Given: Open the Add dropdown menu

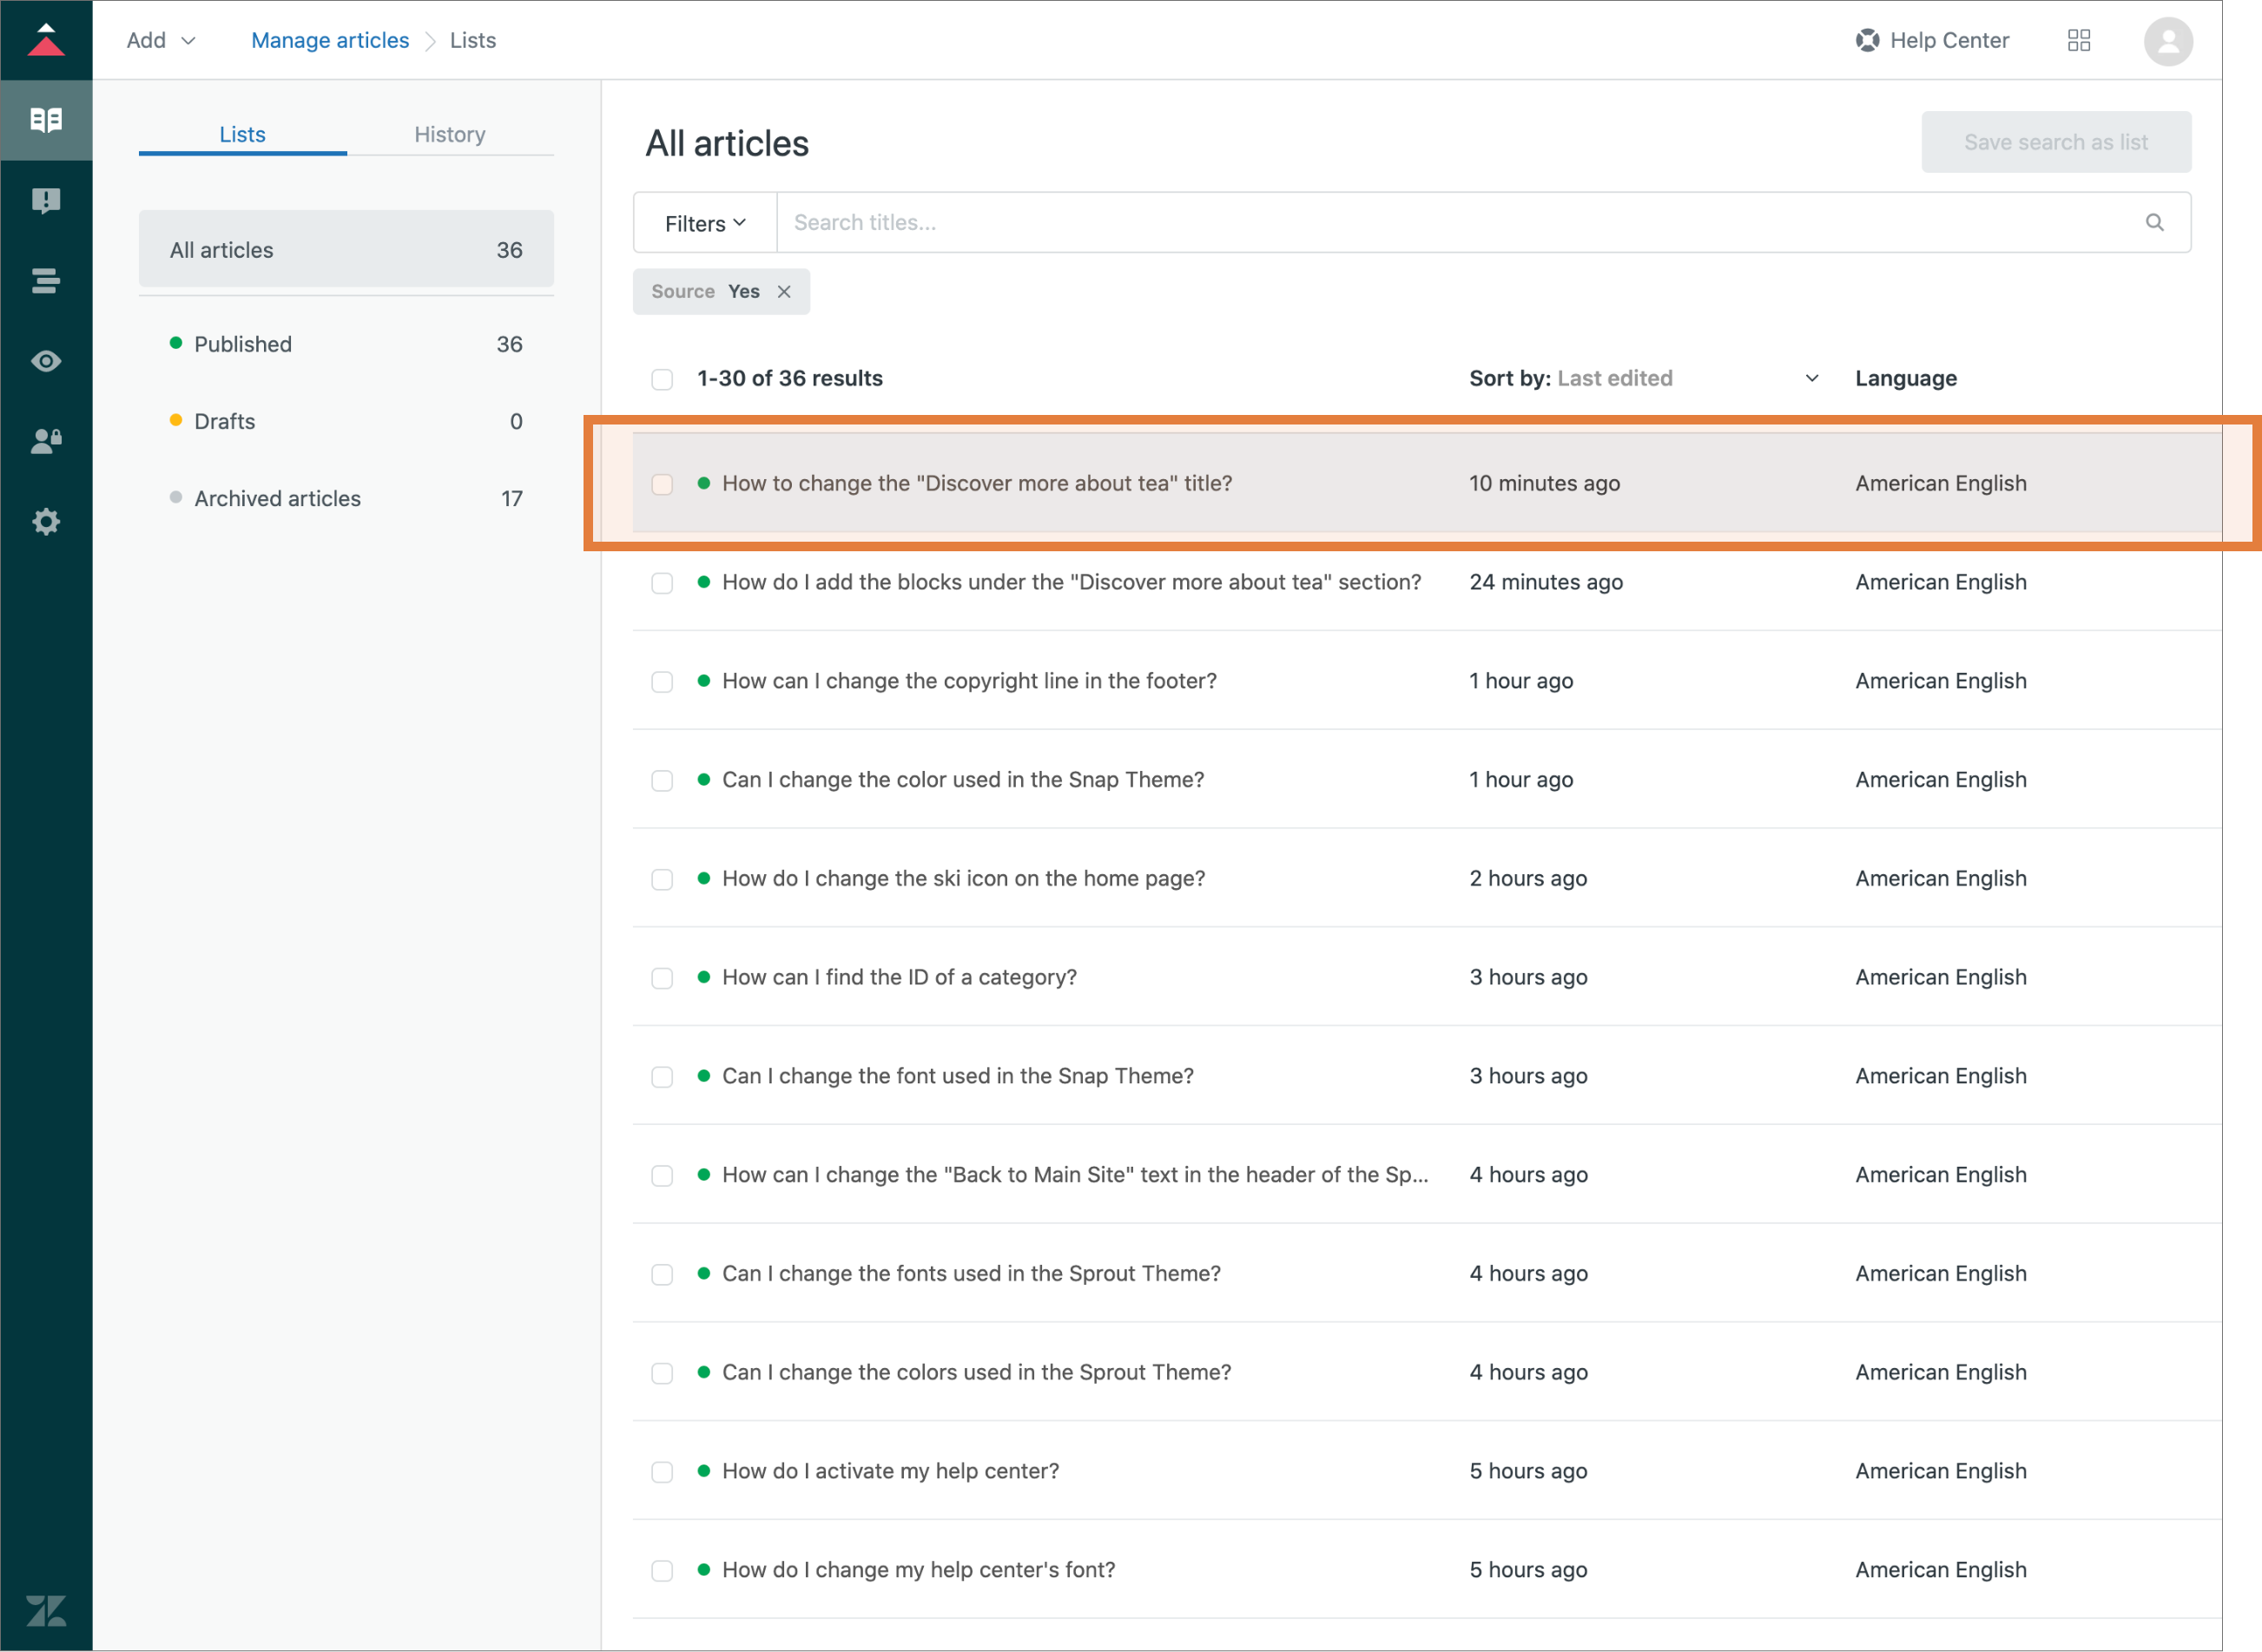Looking at the screenshot, I should point(160,40).
